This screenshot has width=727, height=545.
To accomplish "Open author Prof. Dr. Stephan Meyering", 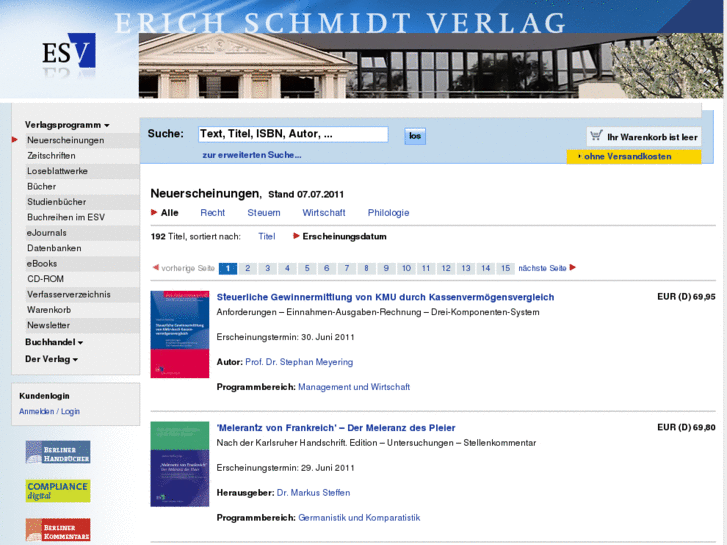I will coord(299,362).
